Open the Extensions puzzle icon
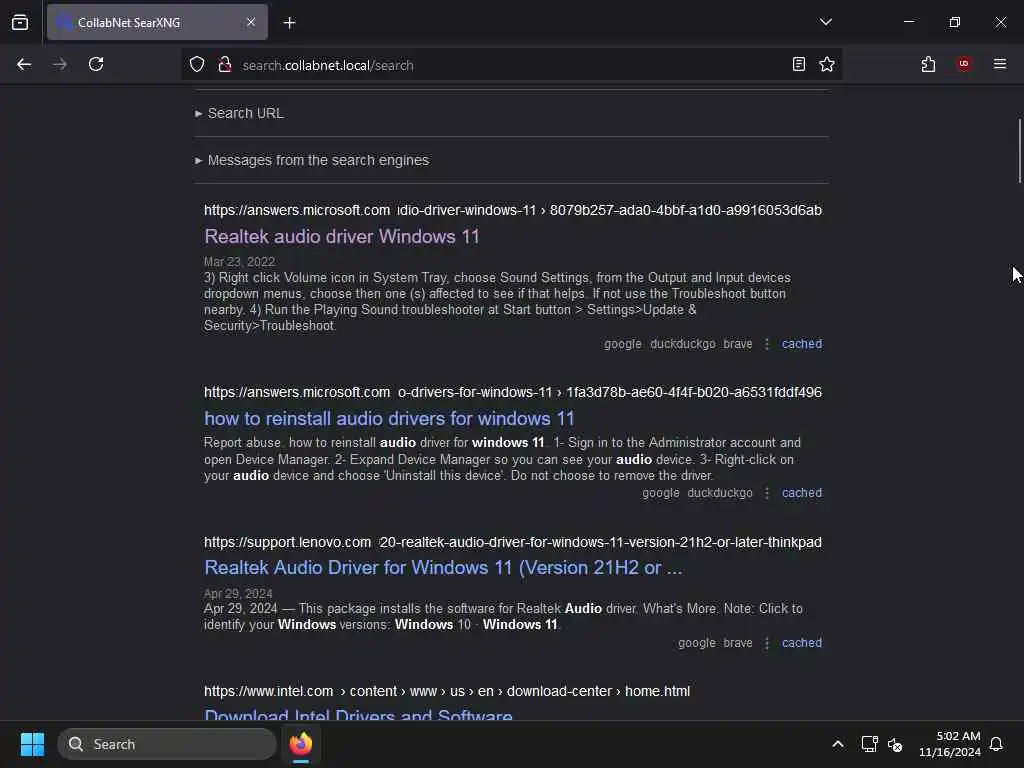Screen dimensions: 1024x768 pyautogui.click(x=928, y=64)
